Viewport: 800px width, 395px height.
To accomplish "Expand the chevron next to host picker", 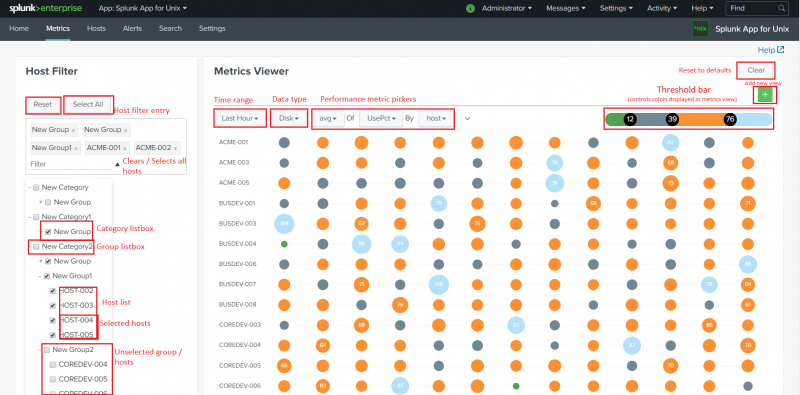I will click(467, 118).
